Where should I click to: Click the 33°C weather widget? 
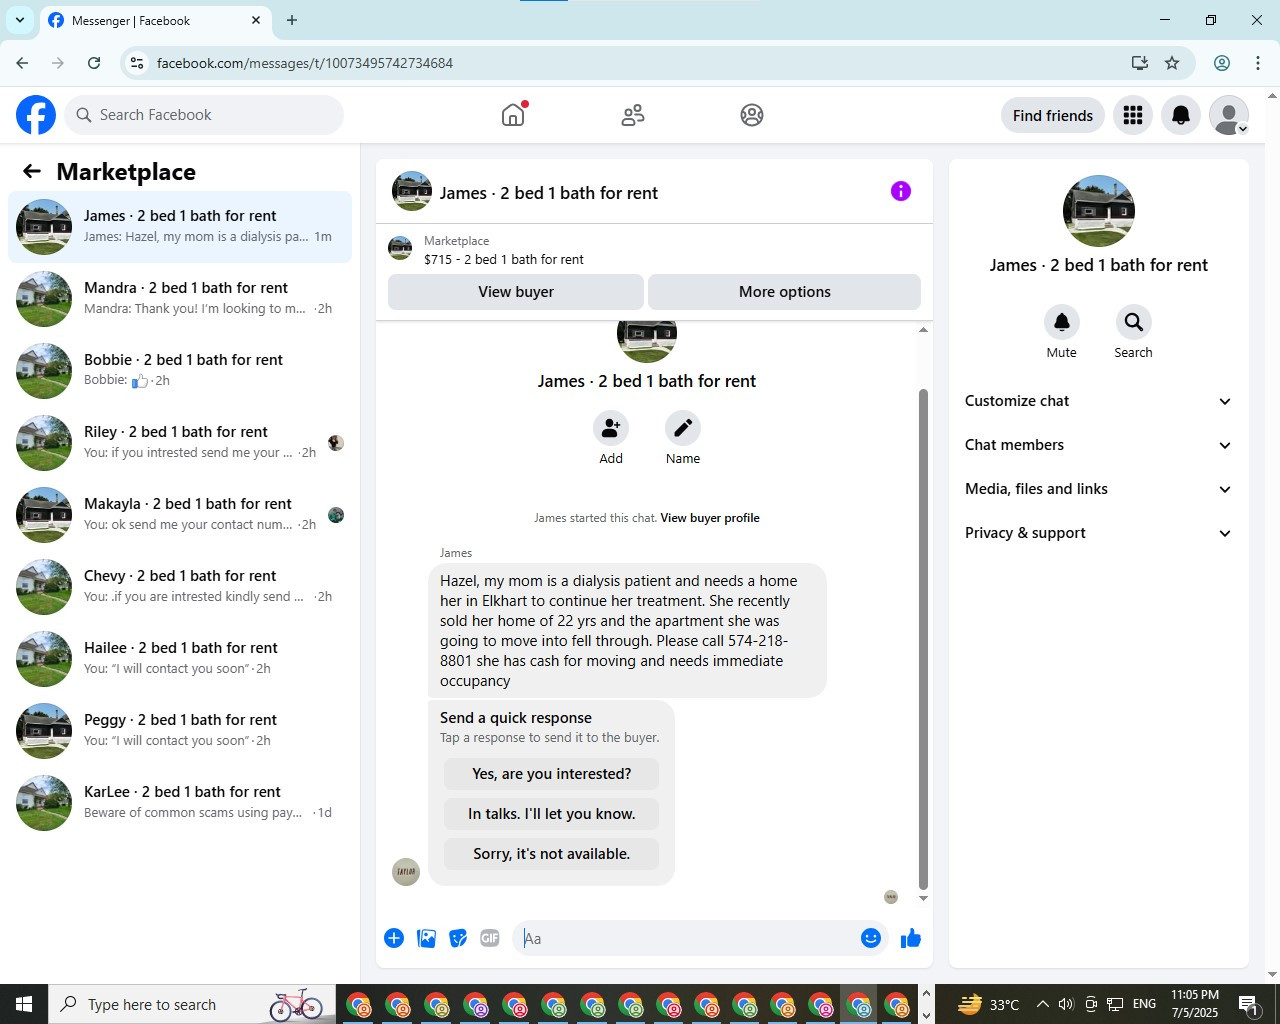click(x=990, y=1004)
